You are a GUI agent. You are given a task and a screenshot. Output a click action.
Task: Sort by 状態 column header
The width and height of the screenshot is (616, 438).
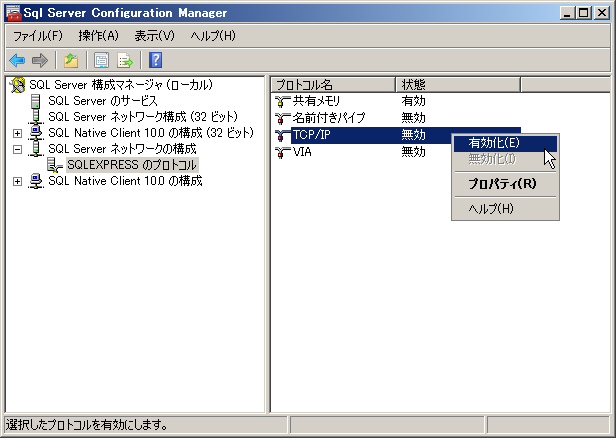tap(458, 84)
